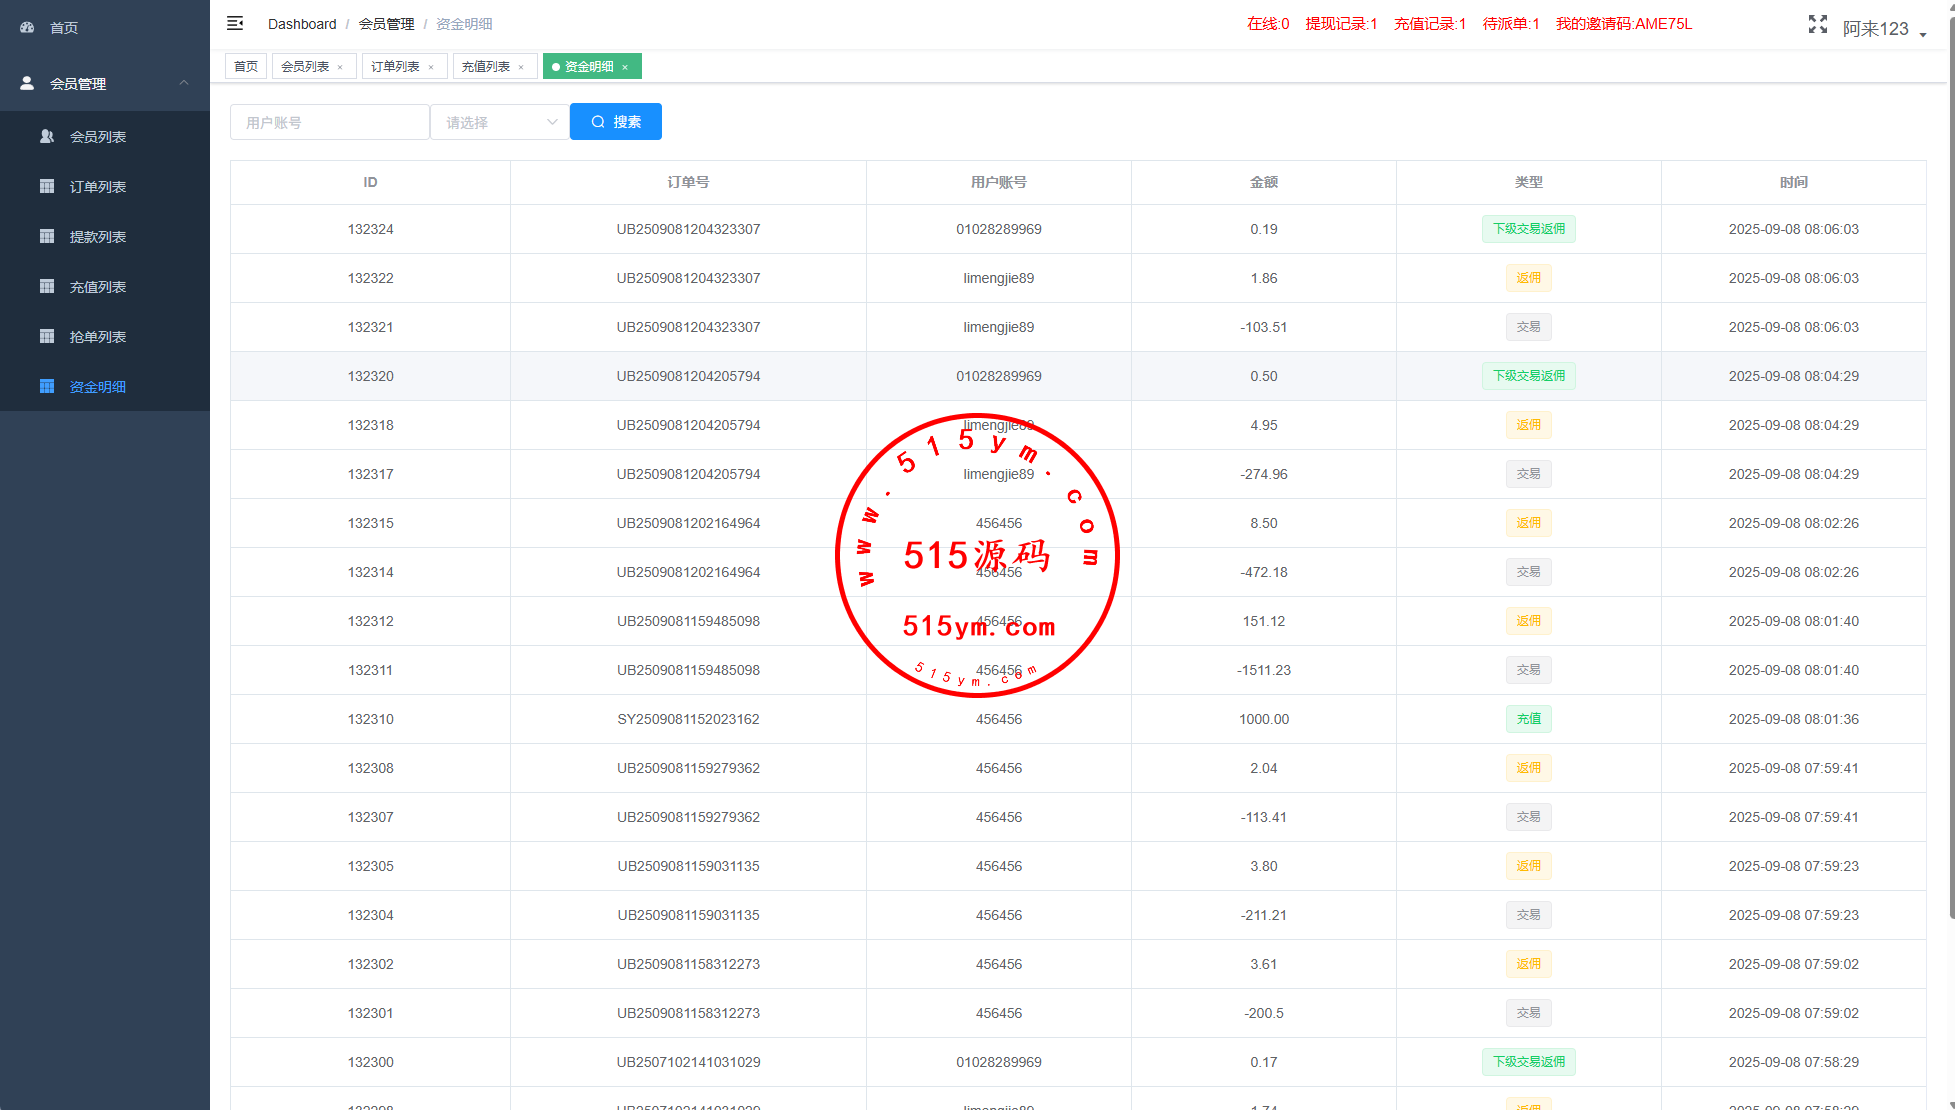Open 会员列表 from sidebar
This screenshot has width=1955, height=1110.
point(97,137)
